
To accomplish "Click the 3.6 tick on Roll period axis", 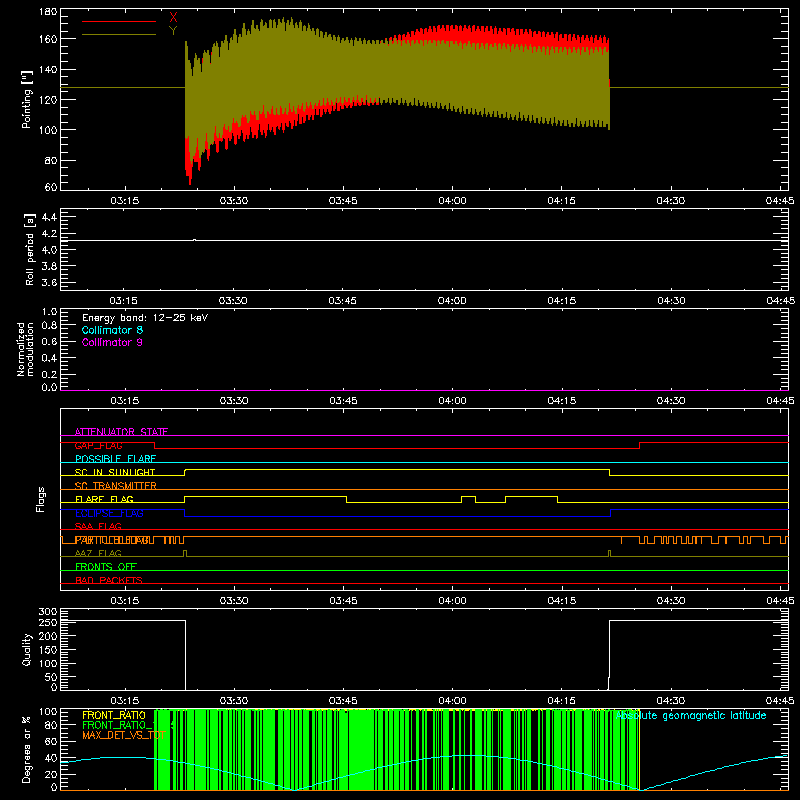I will click(49, 282).
